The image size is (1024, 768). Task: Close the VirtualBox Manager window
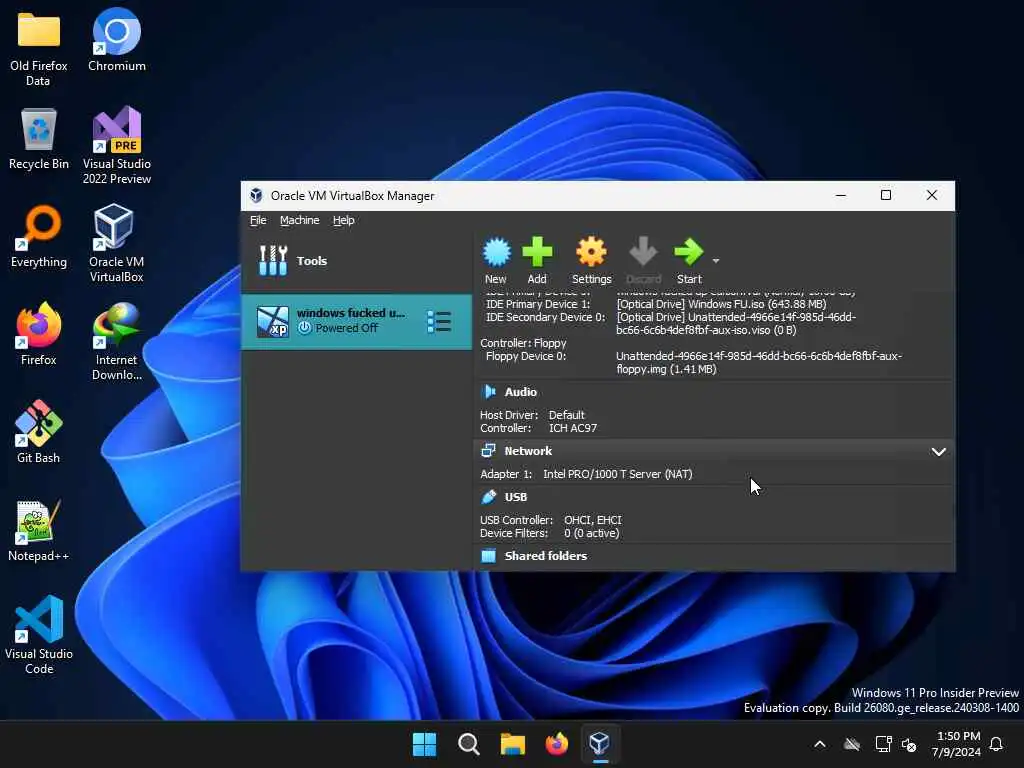click(x=932, y=195)
